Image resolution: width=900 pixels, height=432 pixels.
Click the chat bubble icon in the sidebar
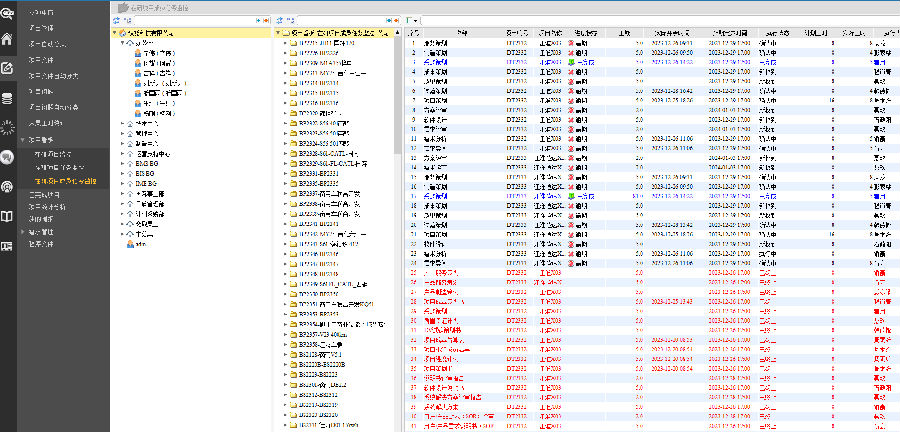[x=8, y=157]
